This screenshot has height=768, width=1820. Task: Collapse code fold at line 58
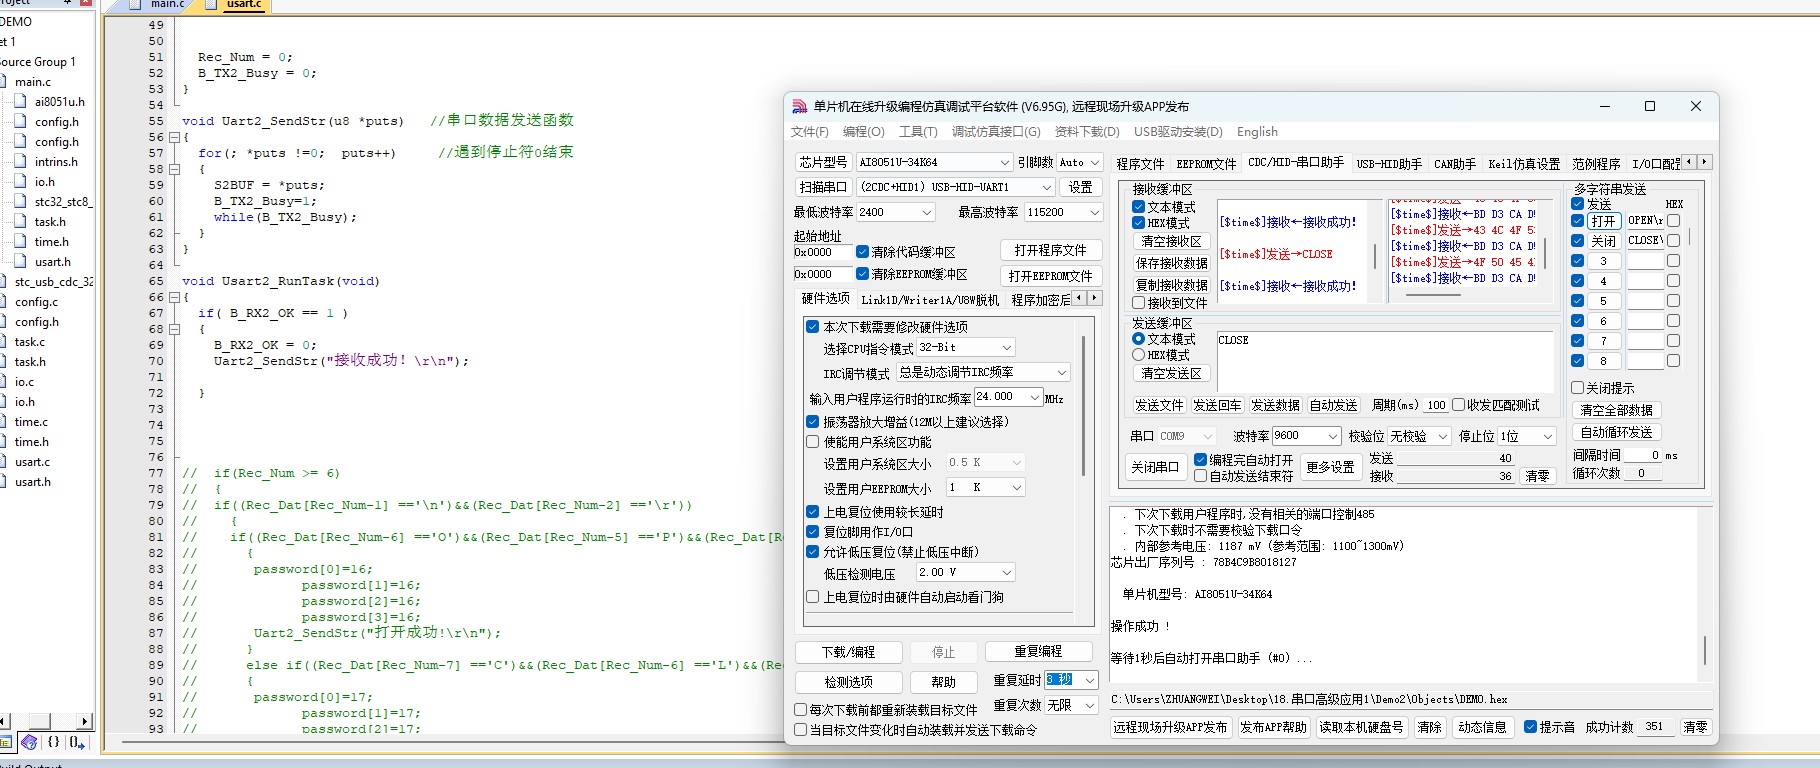[x=173, y=169]
